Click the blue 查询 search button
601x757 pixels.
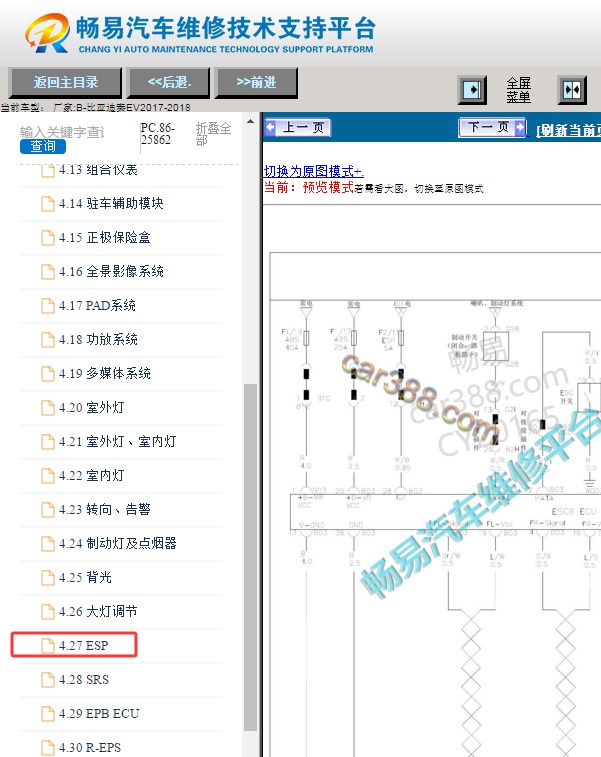pos(42,146)
